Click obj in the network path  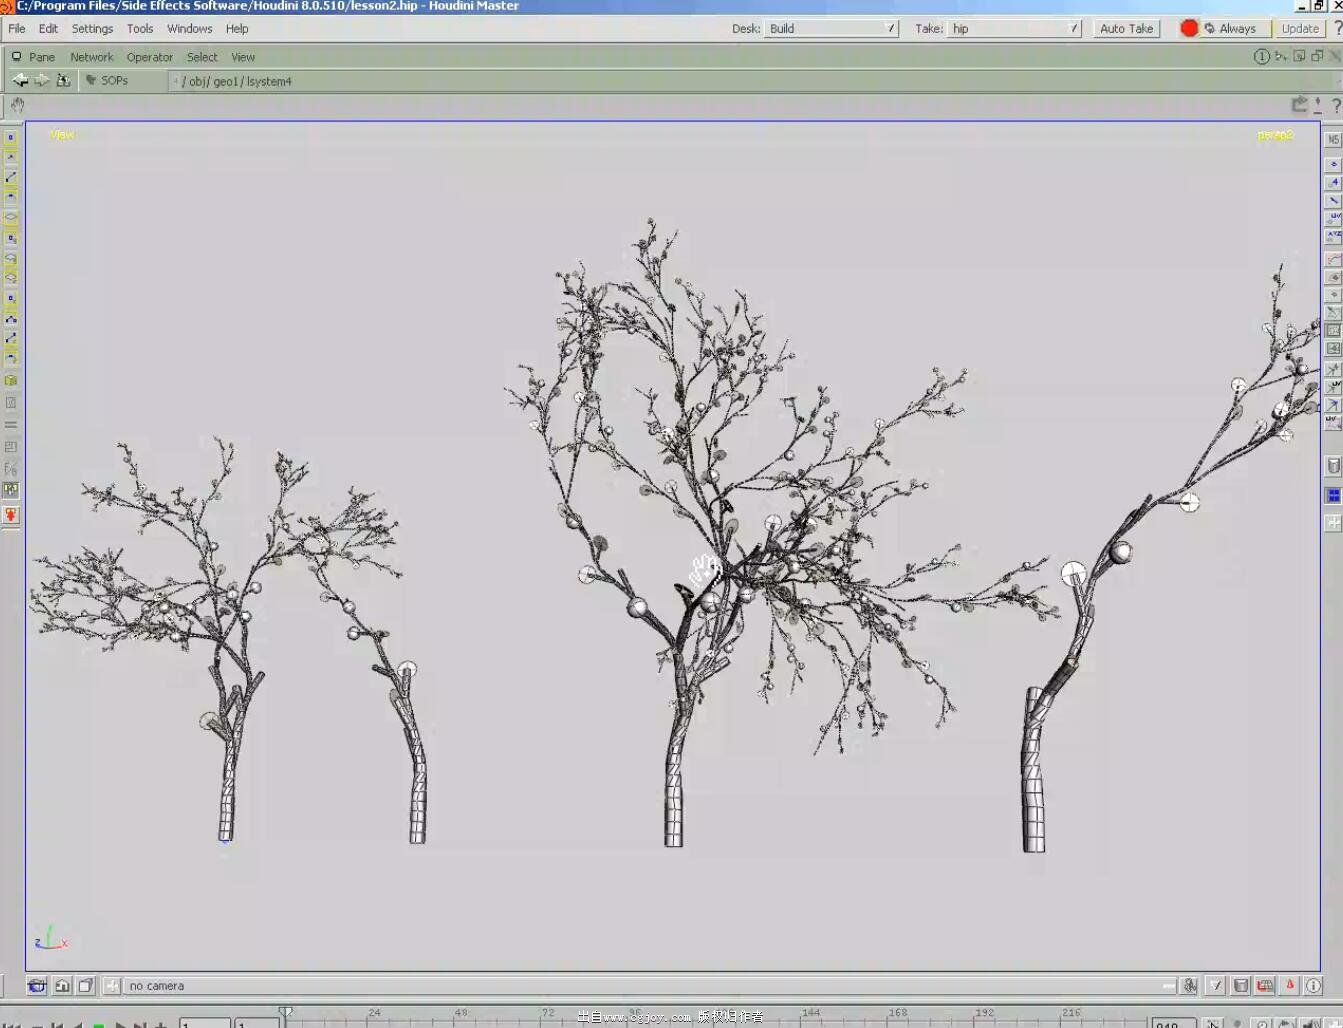click(x=198, y=81)
